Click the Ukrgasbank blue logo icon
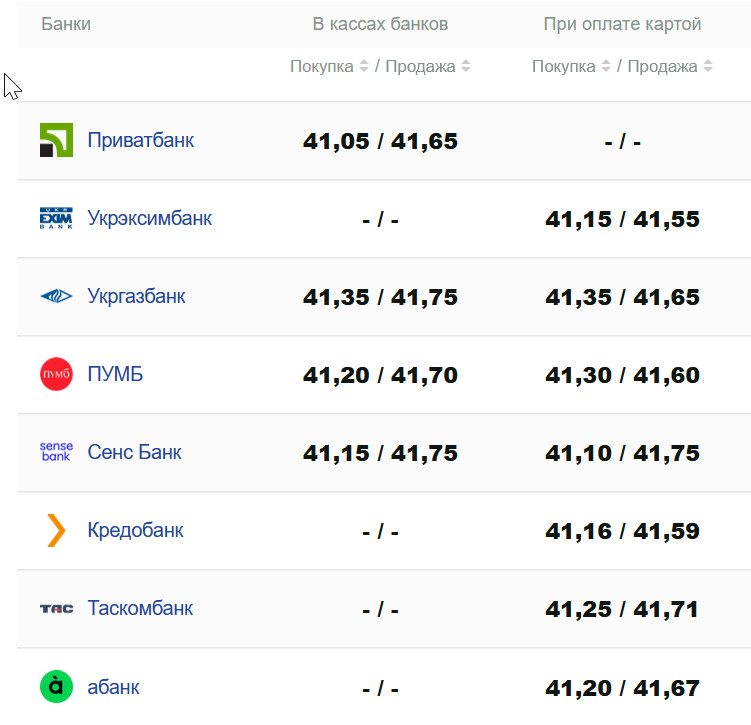751x725 pixels. tap(56, 296)
